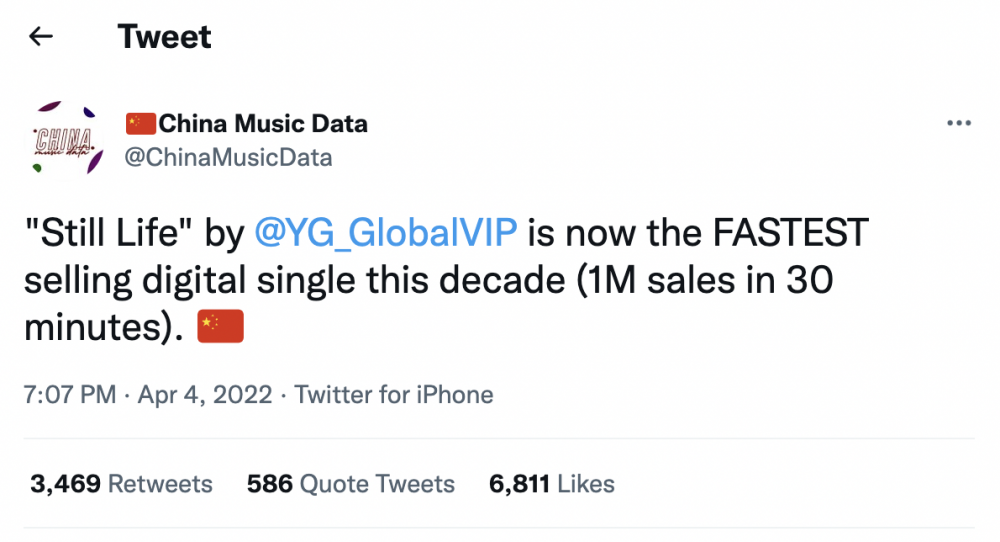The width and height of the screenshot is (1000, 542).
Task: Click the Apr 4, 2022 date
Action: click(x=205, y=395)
